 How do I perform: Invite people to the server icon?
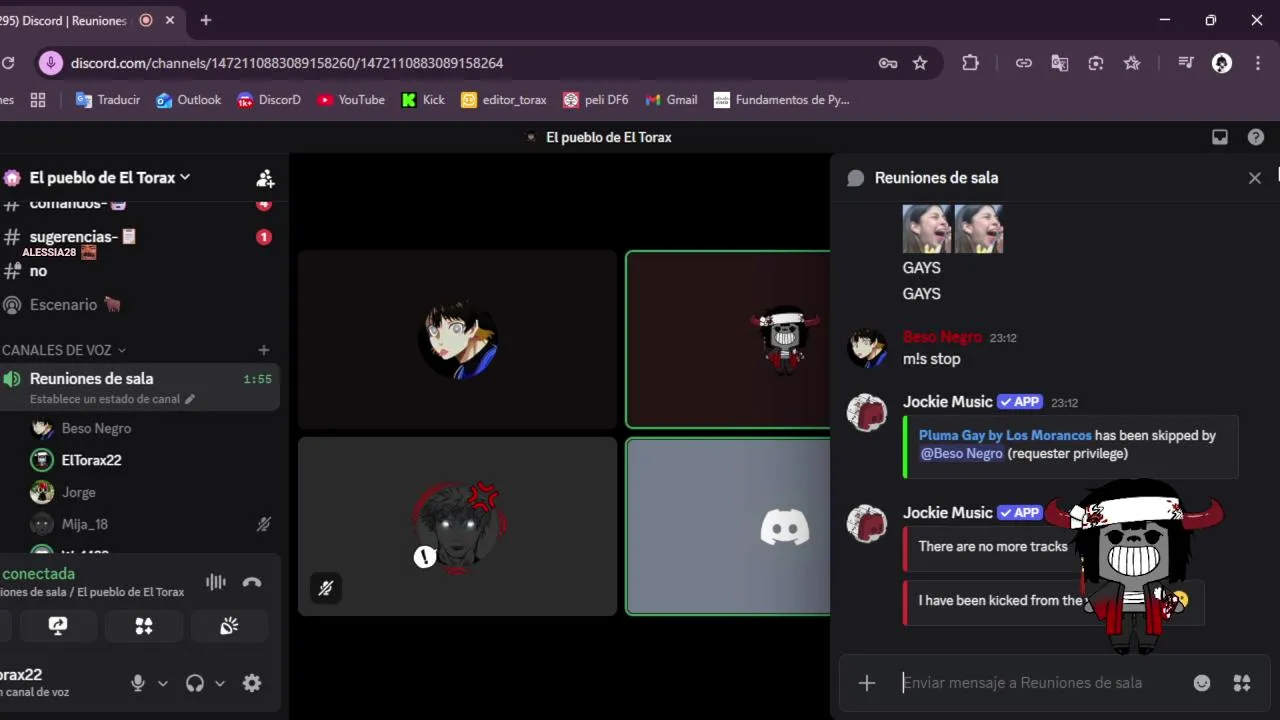click(265, 178)
